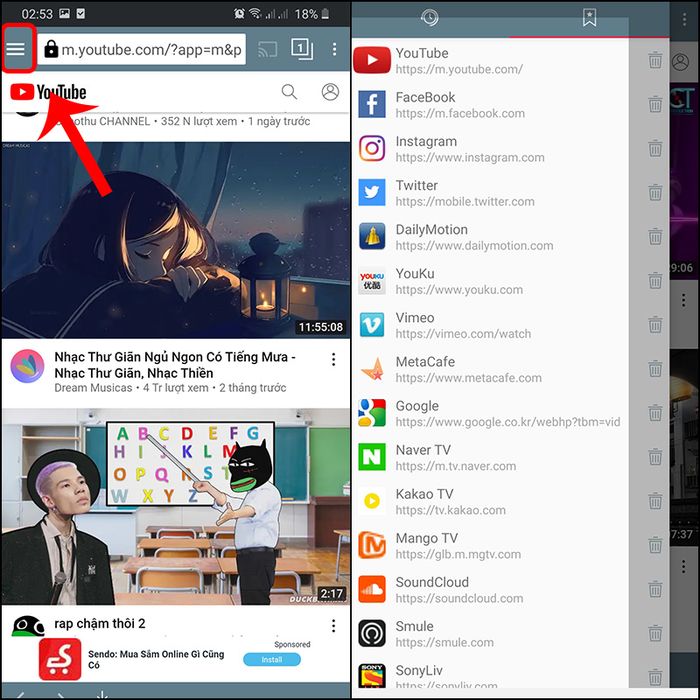Viewport: 700px width, 700px height.
Task: Open the rap chậm thôi 2 video title
Action: tap(100, 623)
